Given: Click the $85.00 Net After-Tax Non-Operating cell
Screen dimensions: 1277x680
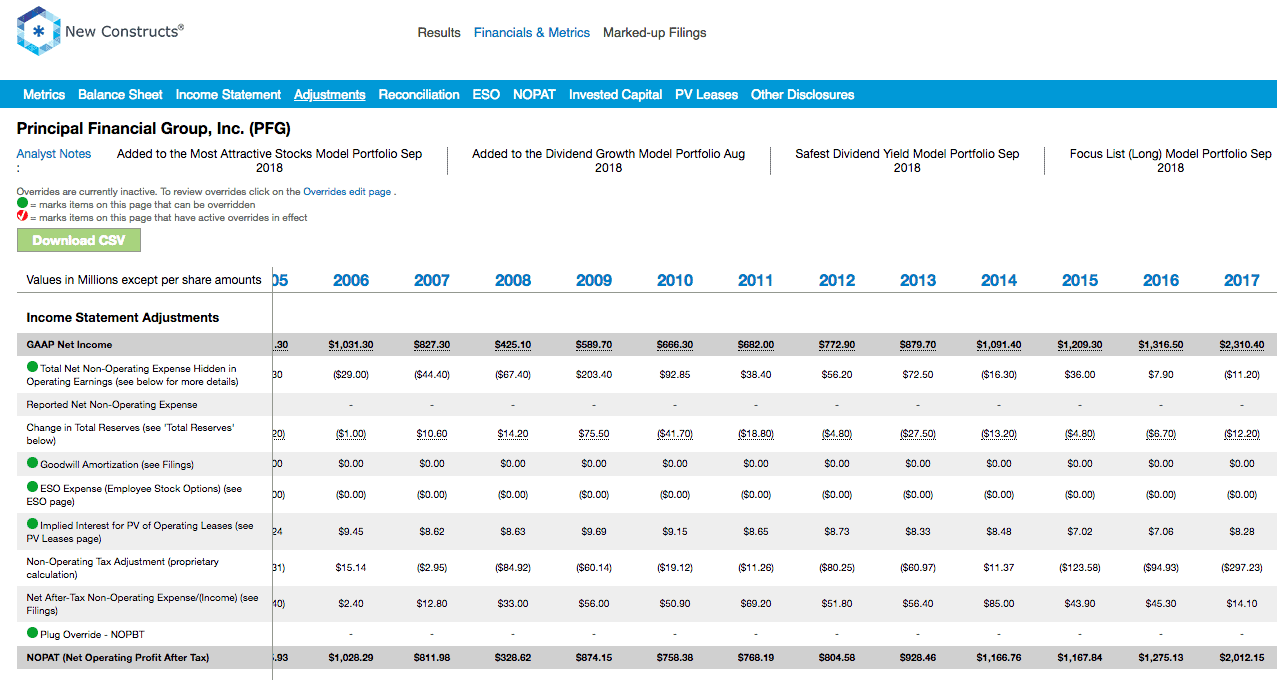Looking at the screenshot, I should point(999,604).
